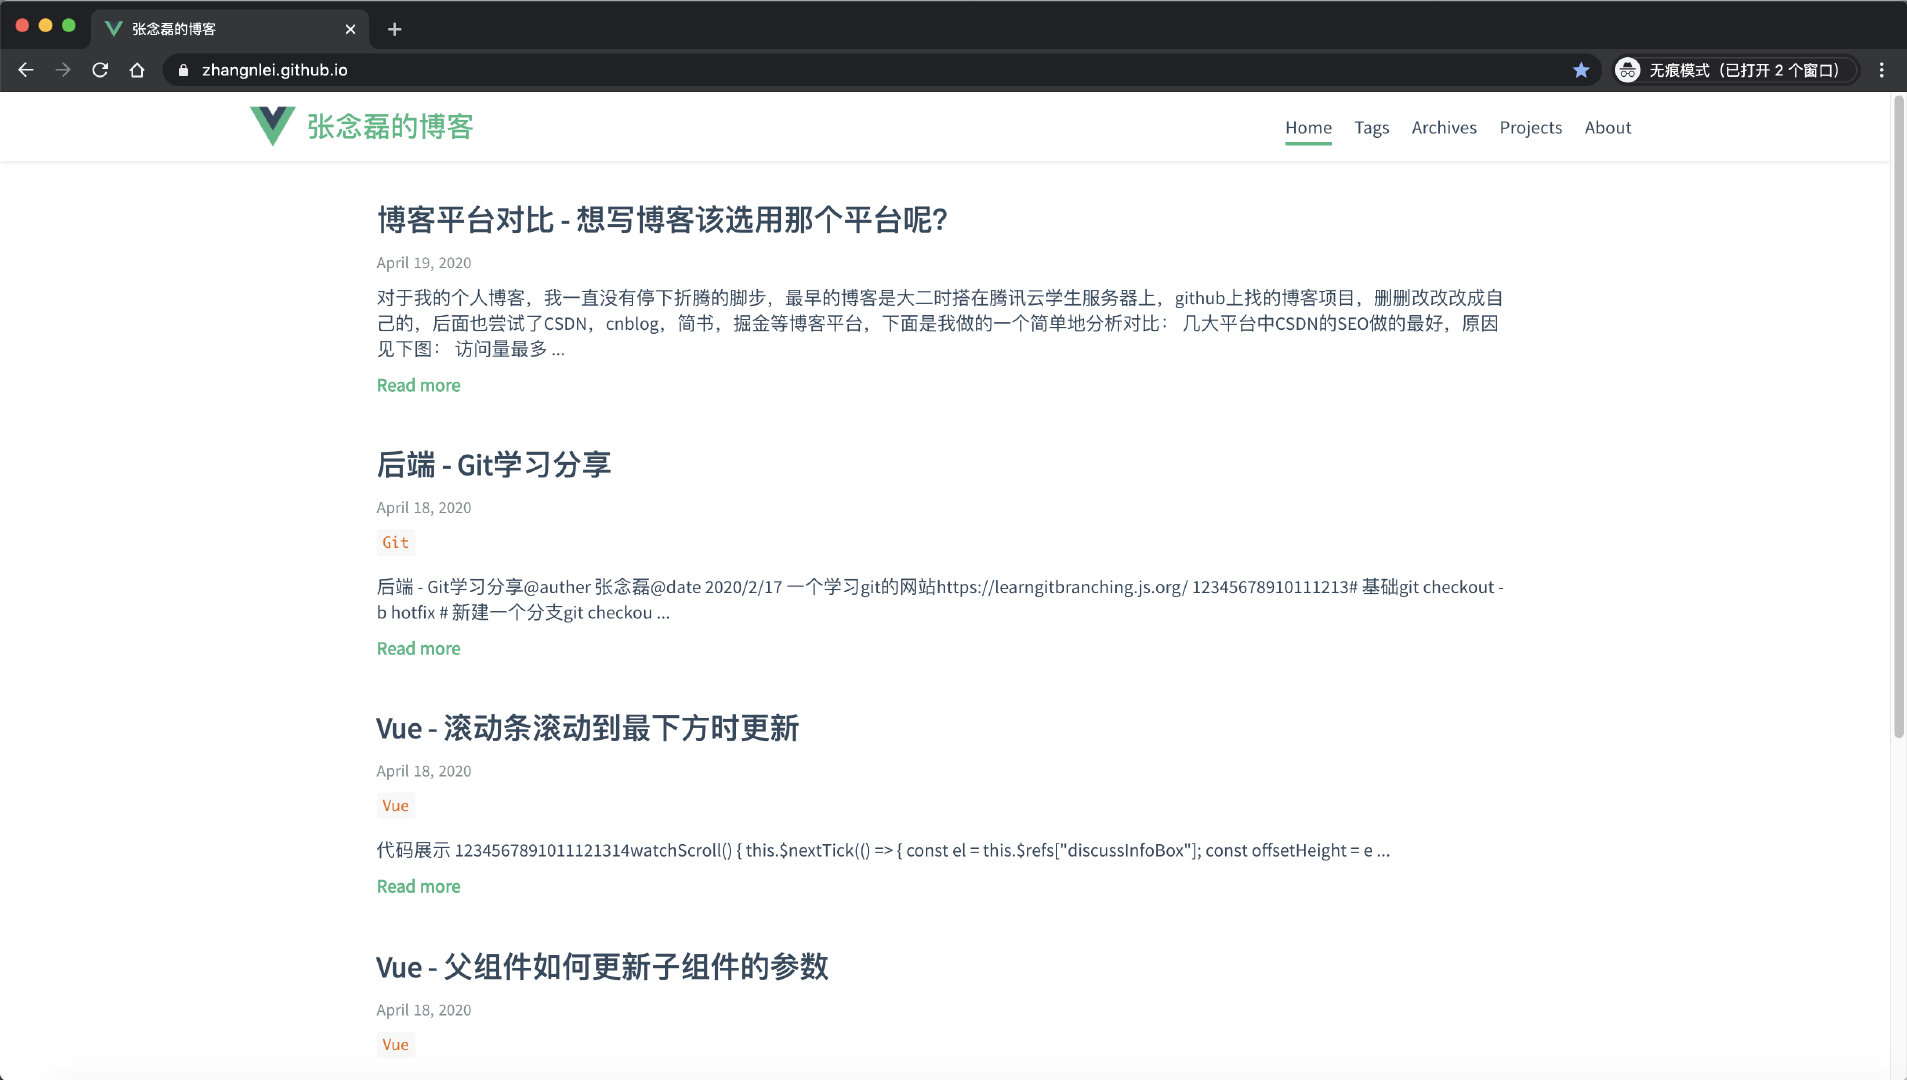Open the Archives navigation item
The image size is (1907, 1080).
tap(1444, 127)
